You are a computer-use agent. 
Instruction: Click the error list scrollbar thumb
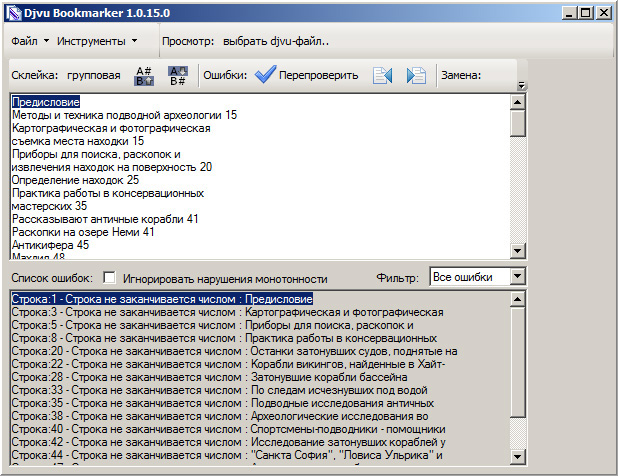(517, 362)
